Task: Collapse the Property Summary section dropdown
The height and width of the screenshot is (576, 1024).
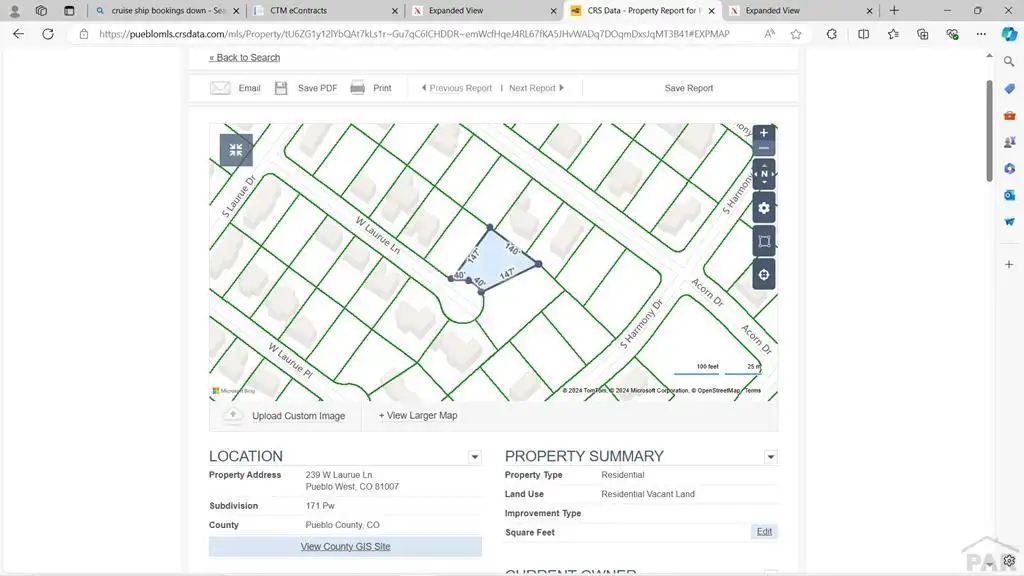Action: [771, 457]
